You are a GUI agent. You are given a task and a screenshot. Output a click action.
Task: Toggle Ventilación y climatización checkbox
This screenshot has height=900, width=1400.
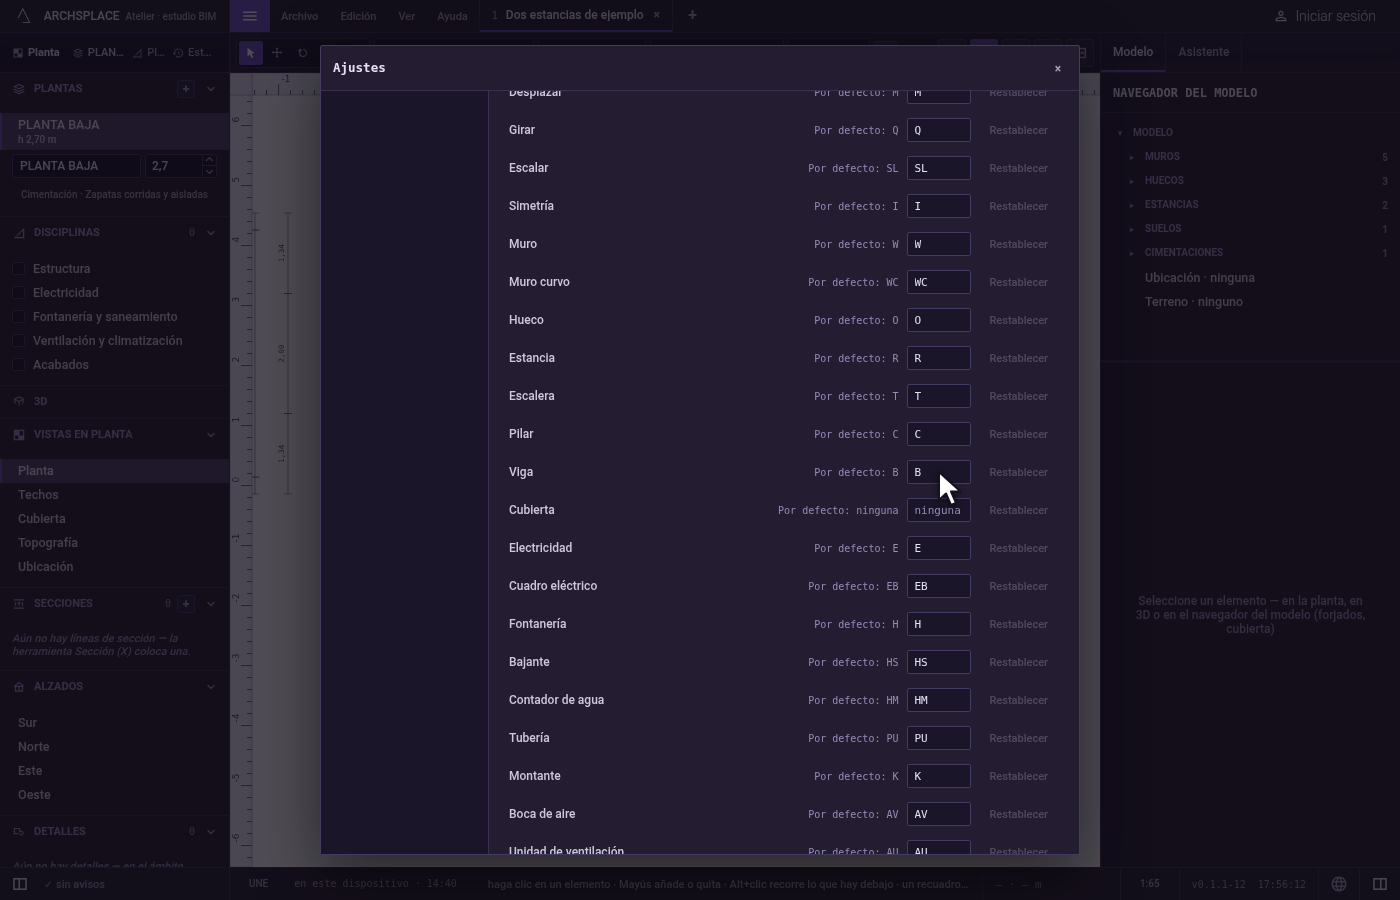tap(19, 341)
